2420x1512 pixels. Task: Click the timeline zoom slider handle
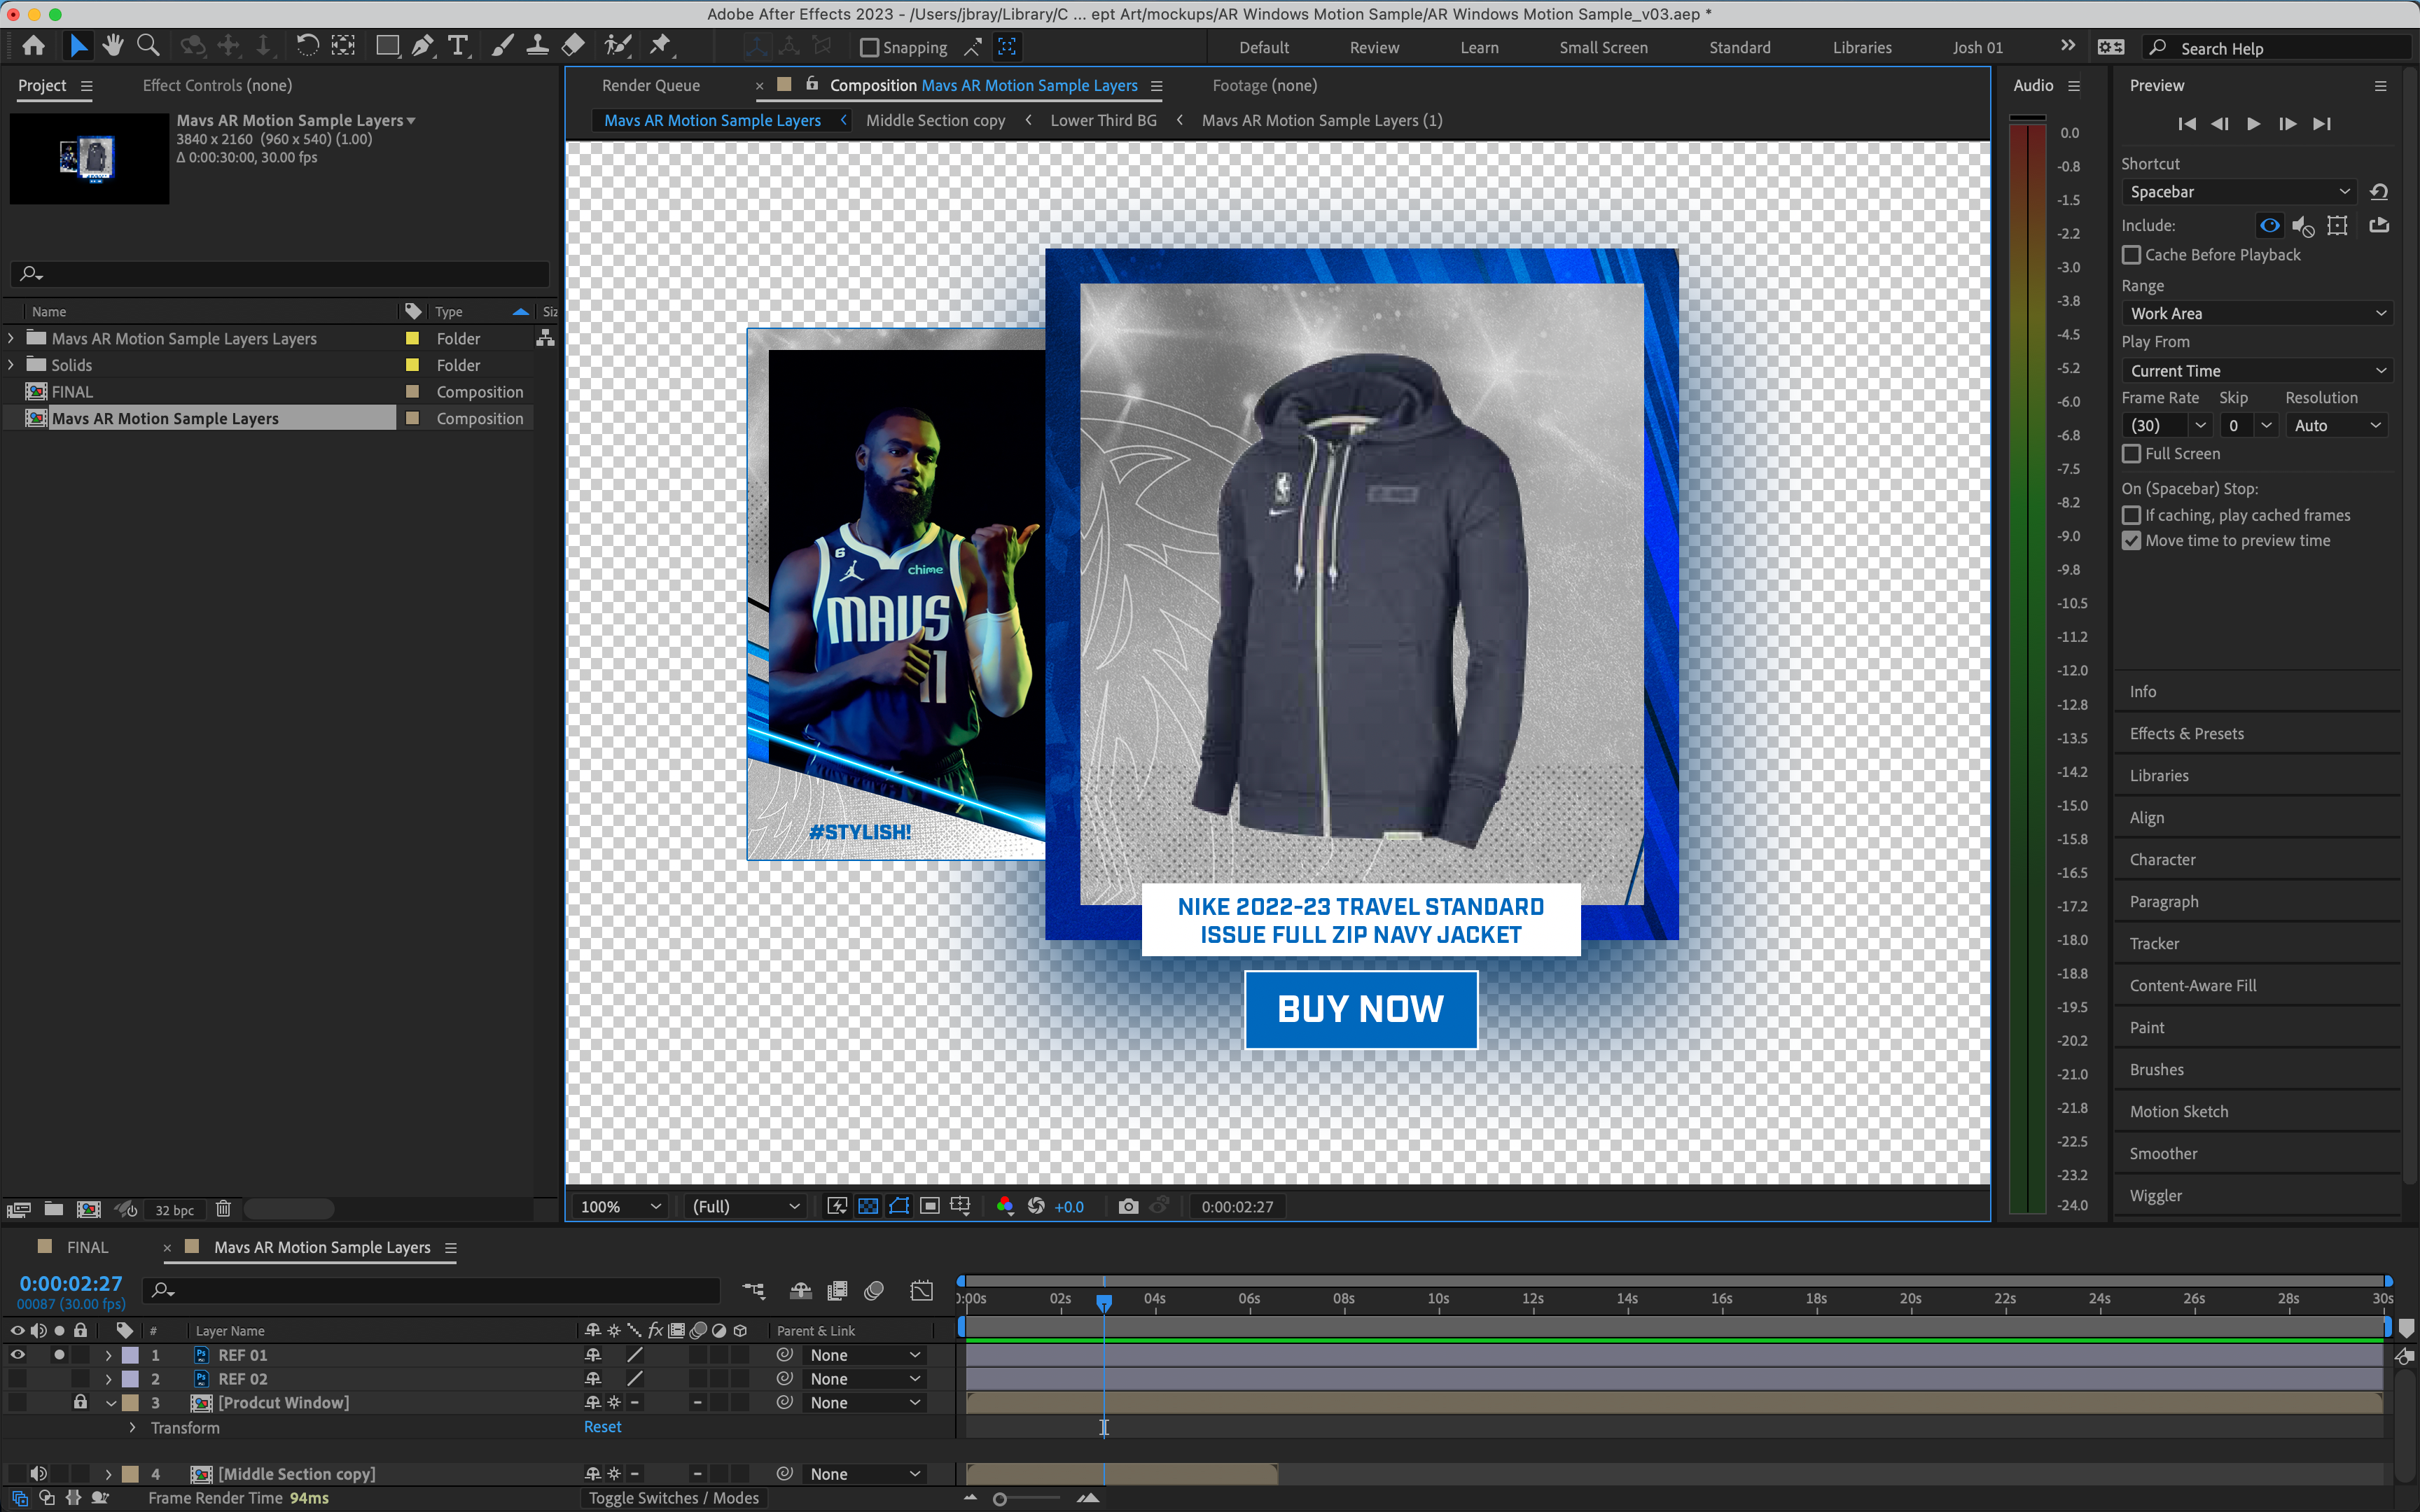(x=999, y=1498)
